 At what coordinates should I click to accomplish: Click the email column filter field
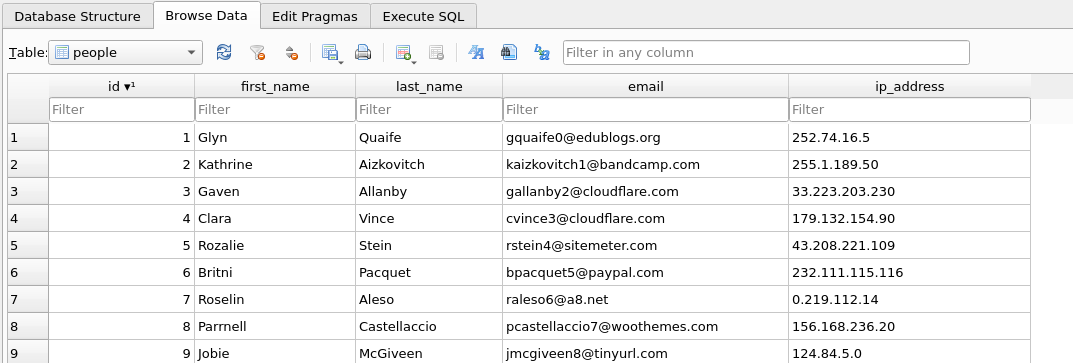646,110
